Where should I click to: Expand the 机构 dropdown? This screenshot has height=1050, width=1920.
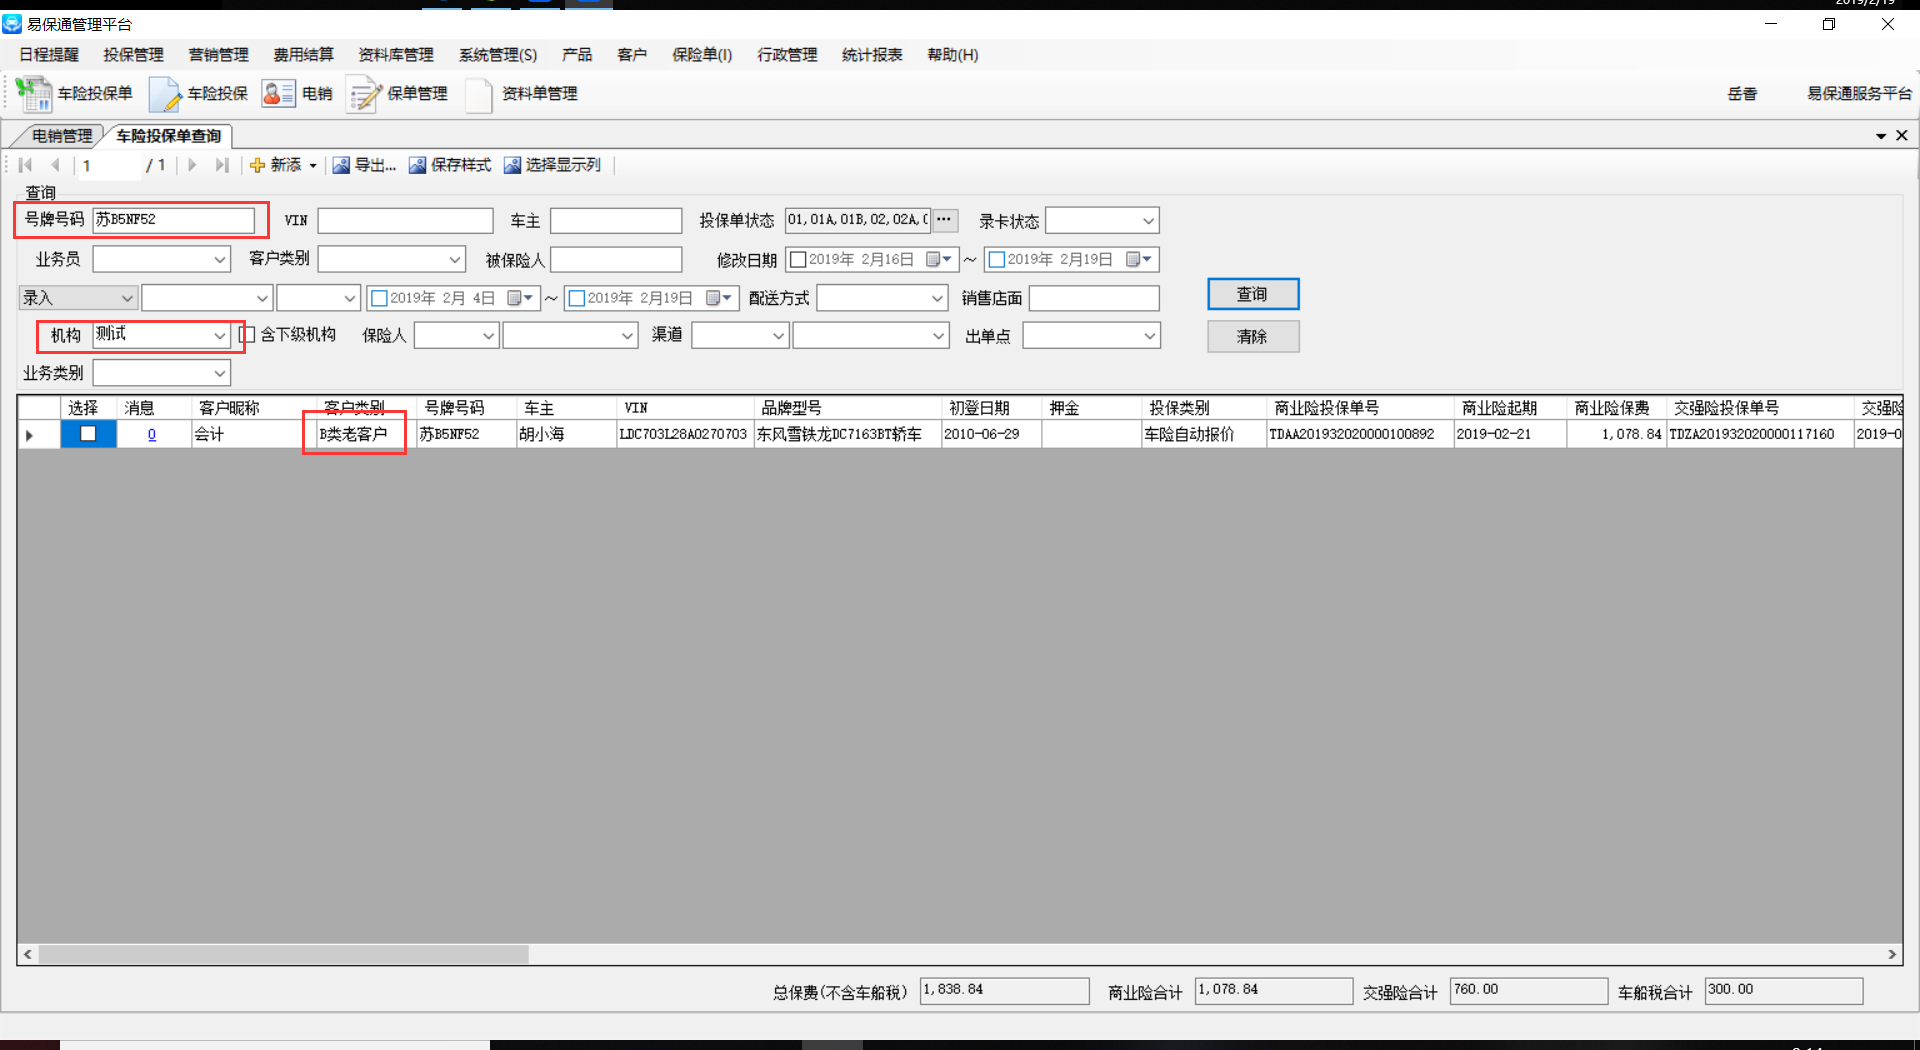[x=219, y=336]
